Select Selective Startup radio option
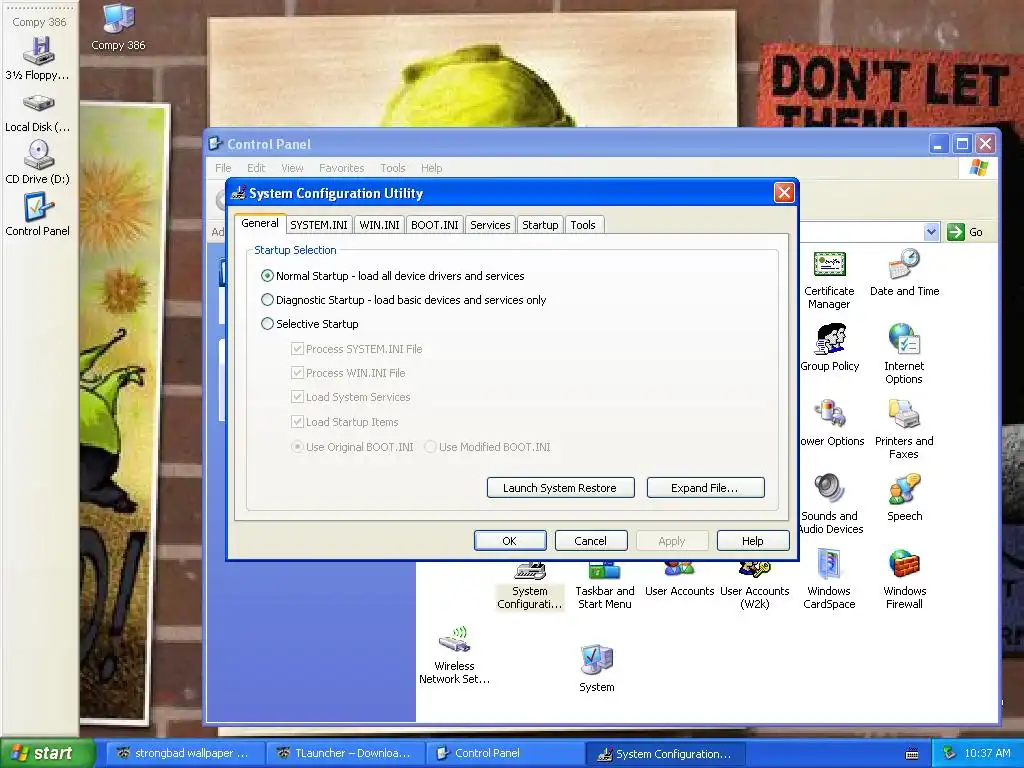Screen dimensions: 1024x768 267,324
